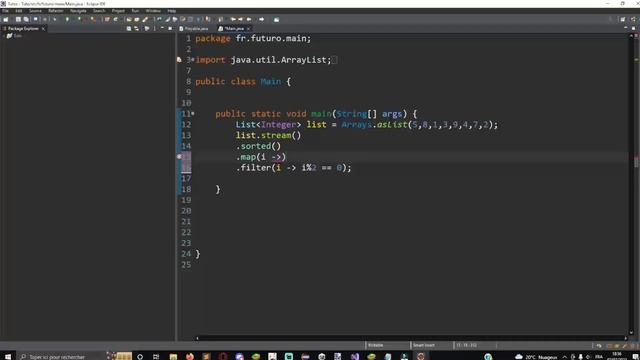Image resolution: width=640 pixels, height=360 pixels.
Task: Click the Open Type toolbar icon
Action: point(129,19)
